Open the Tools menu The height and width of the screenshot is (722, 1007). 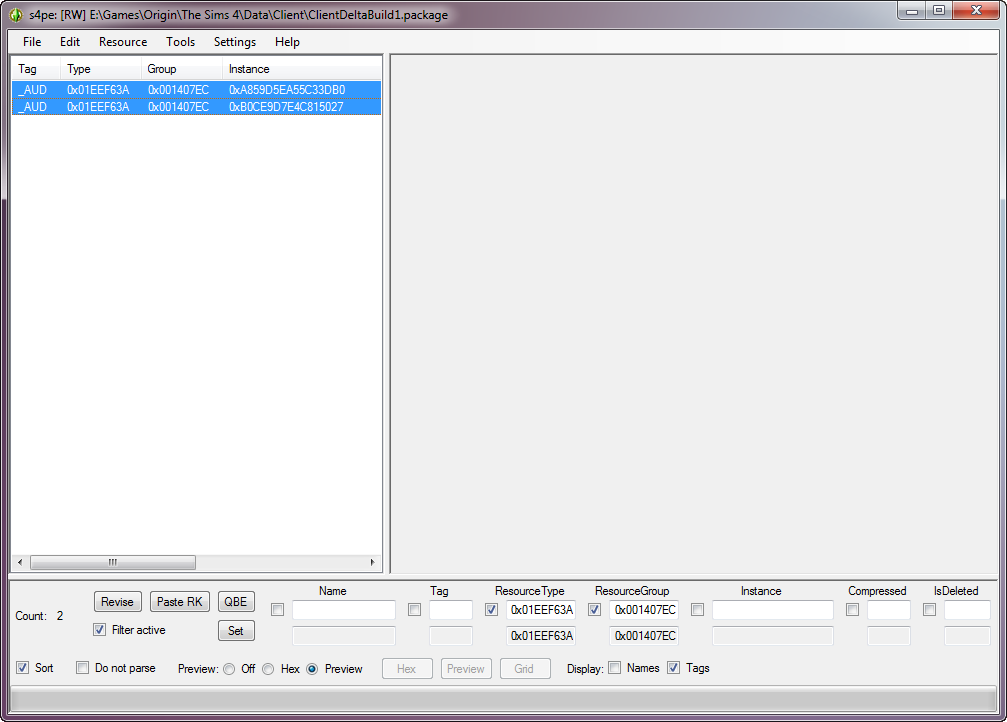coord(180,42)
